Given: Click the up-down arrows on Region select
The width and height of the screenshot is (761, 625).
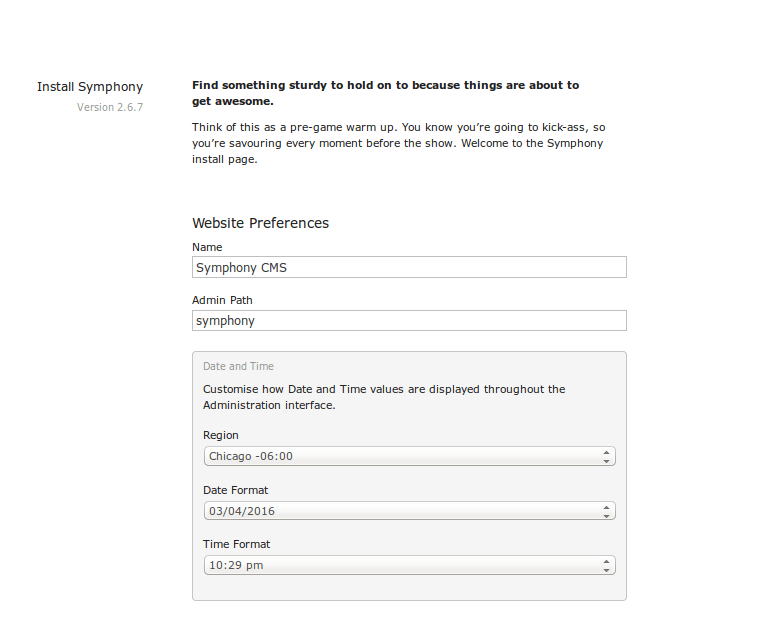Looking at the screenshot, I should point(607,456).
